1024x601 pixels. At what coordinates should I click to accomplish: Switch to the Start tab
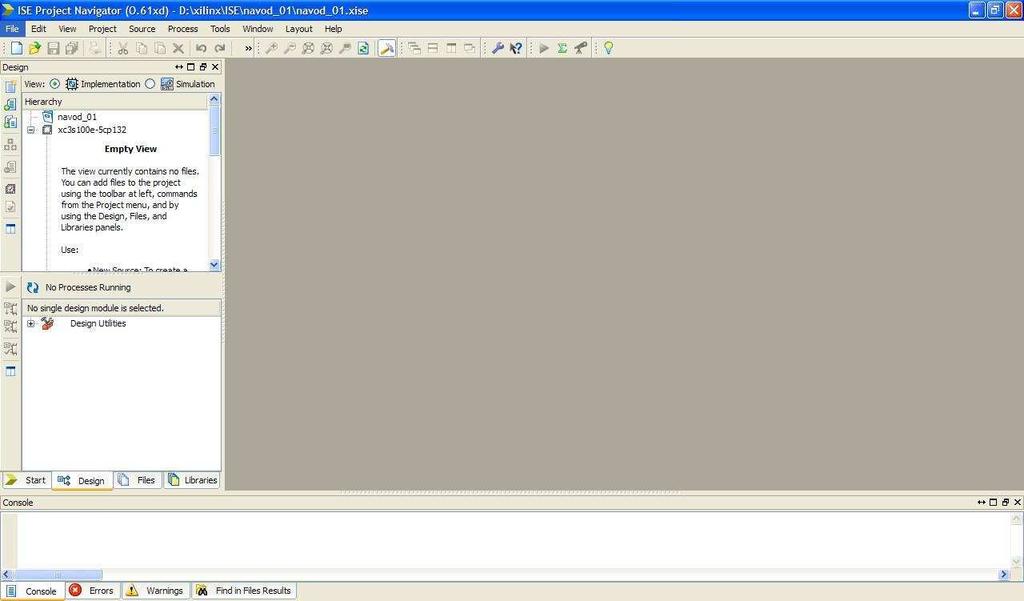(26, 480)
